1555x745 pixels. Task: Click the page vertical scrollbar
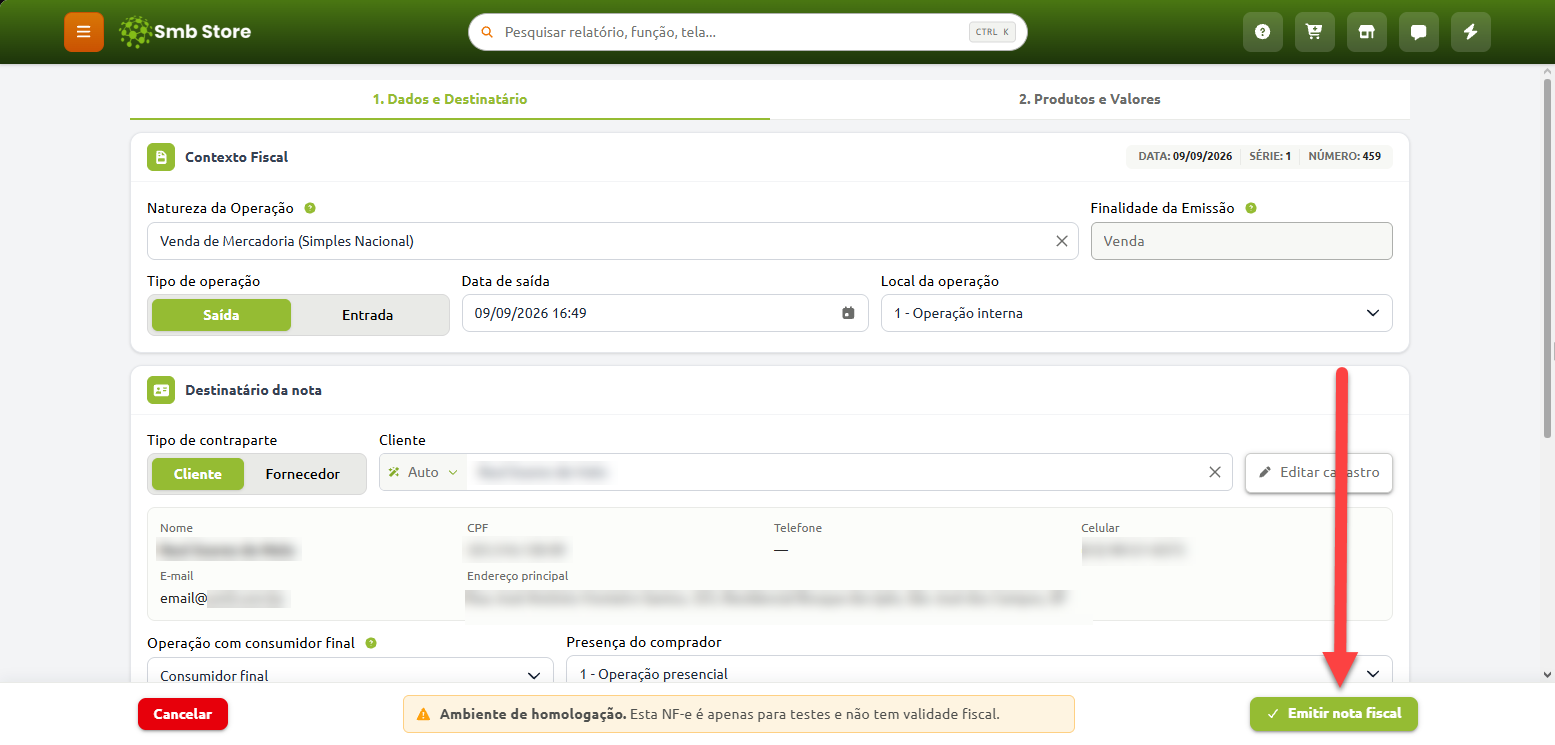click(1548, 260)
